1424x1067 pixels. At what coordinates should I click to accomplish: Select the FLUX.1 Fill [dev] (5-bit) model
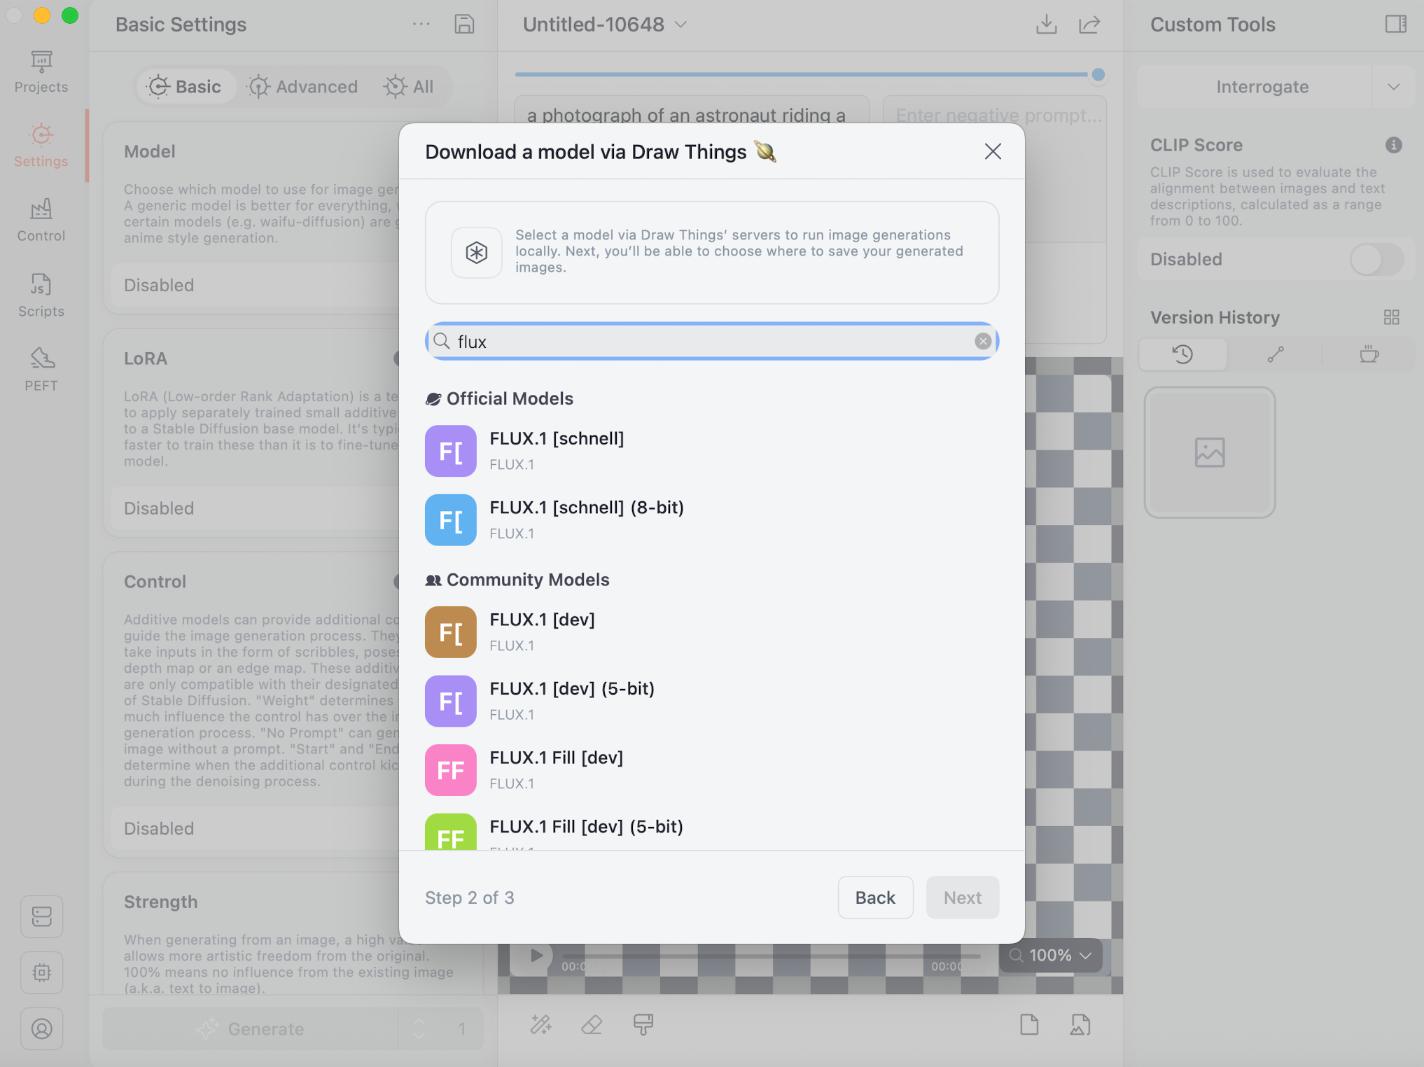coord(712,832)
